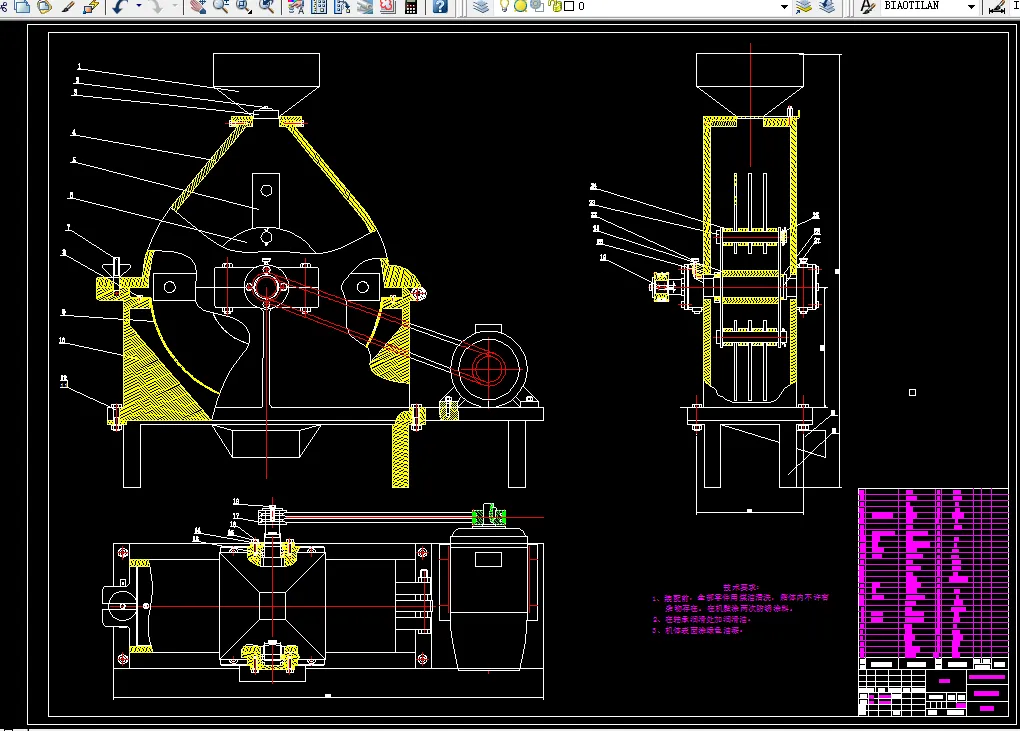Image resolution: width=1020 pixels, height=731 pixels.
Task: Click Make Object's Layer Current icon
Action: 804,7
